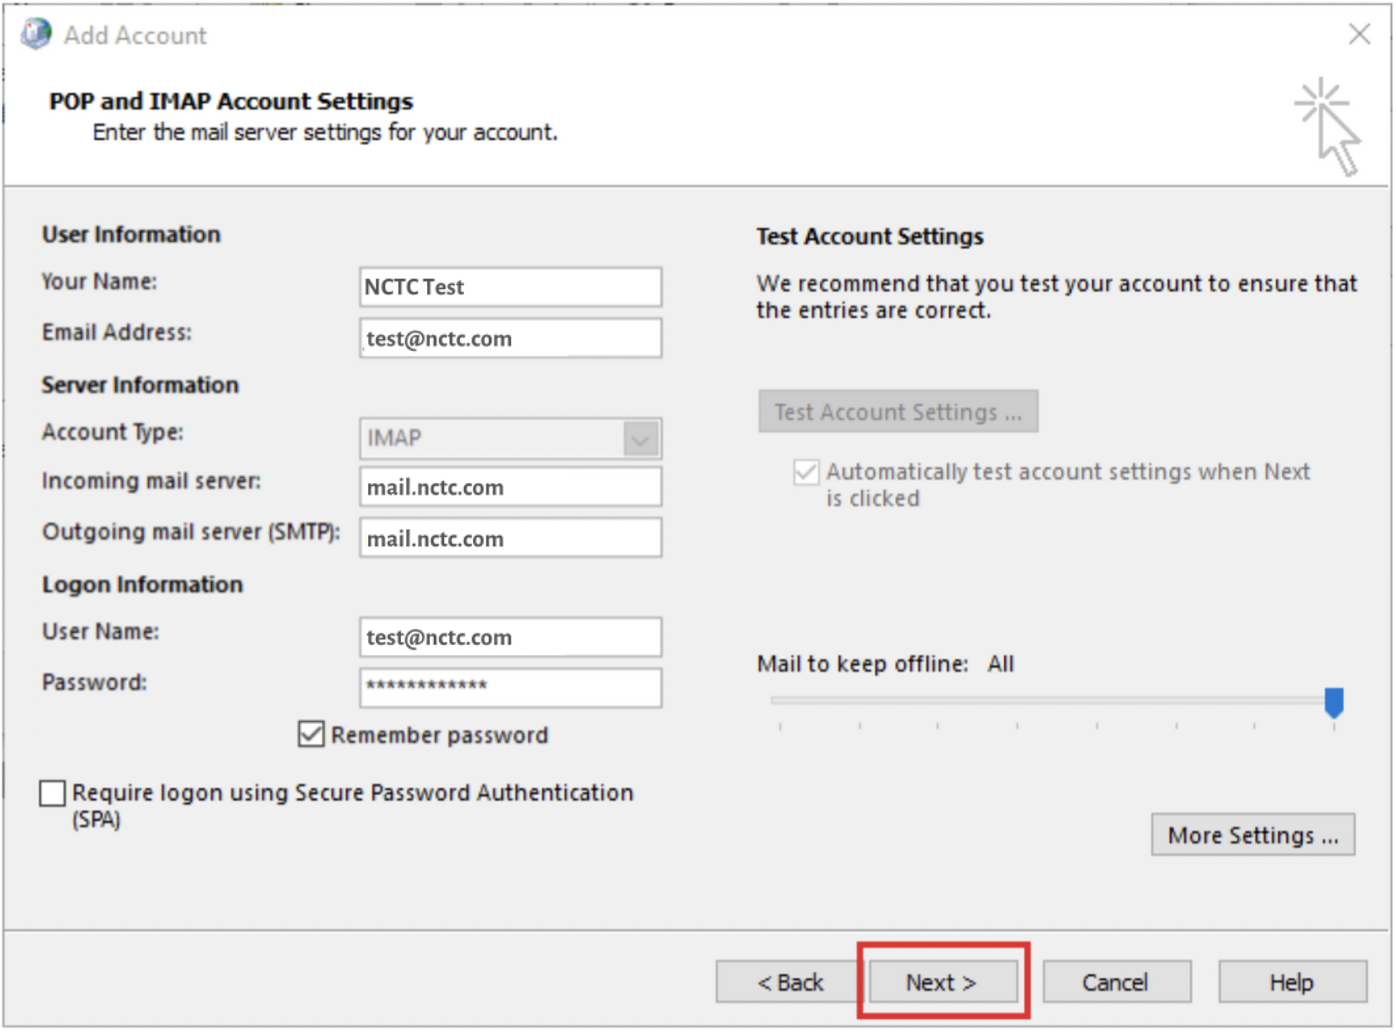Click the Account Type dropdown arrow

(643, 437)
